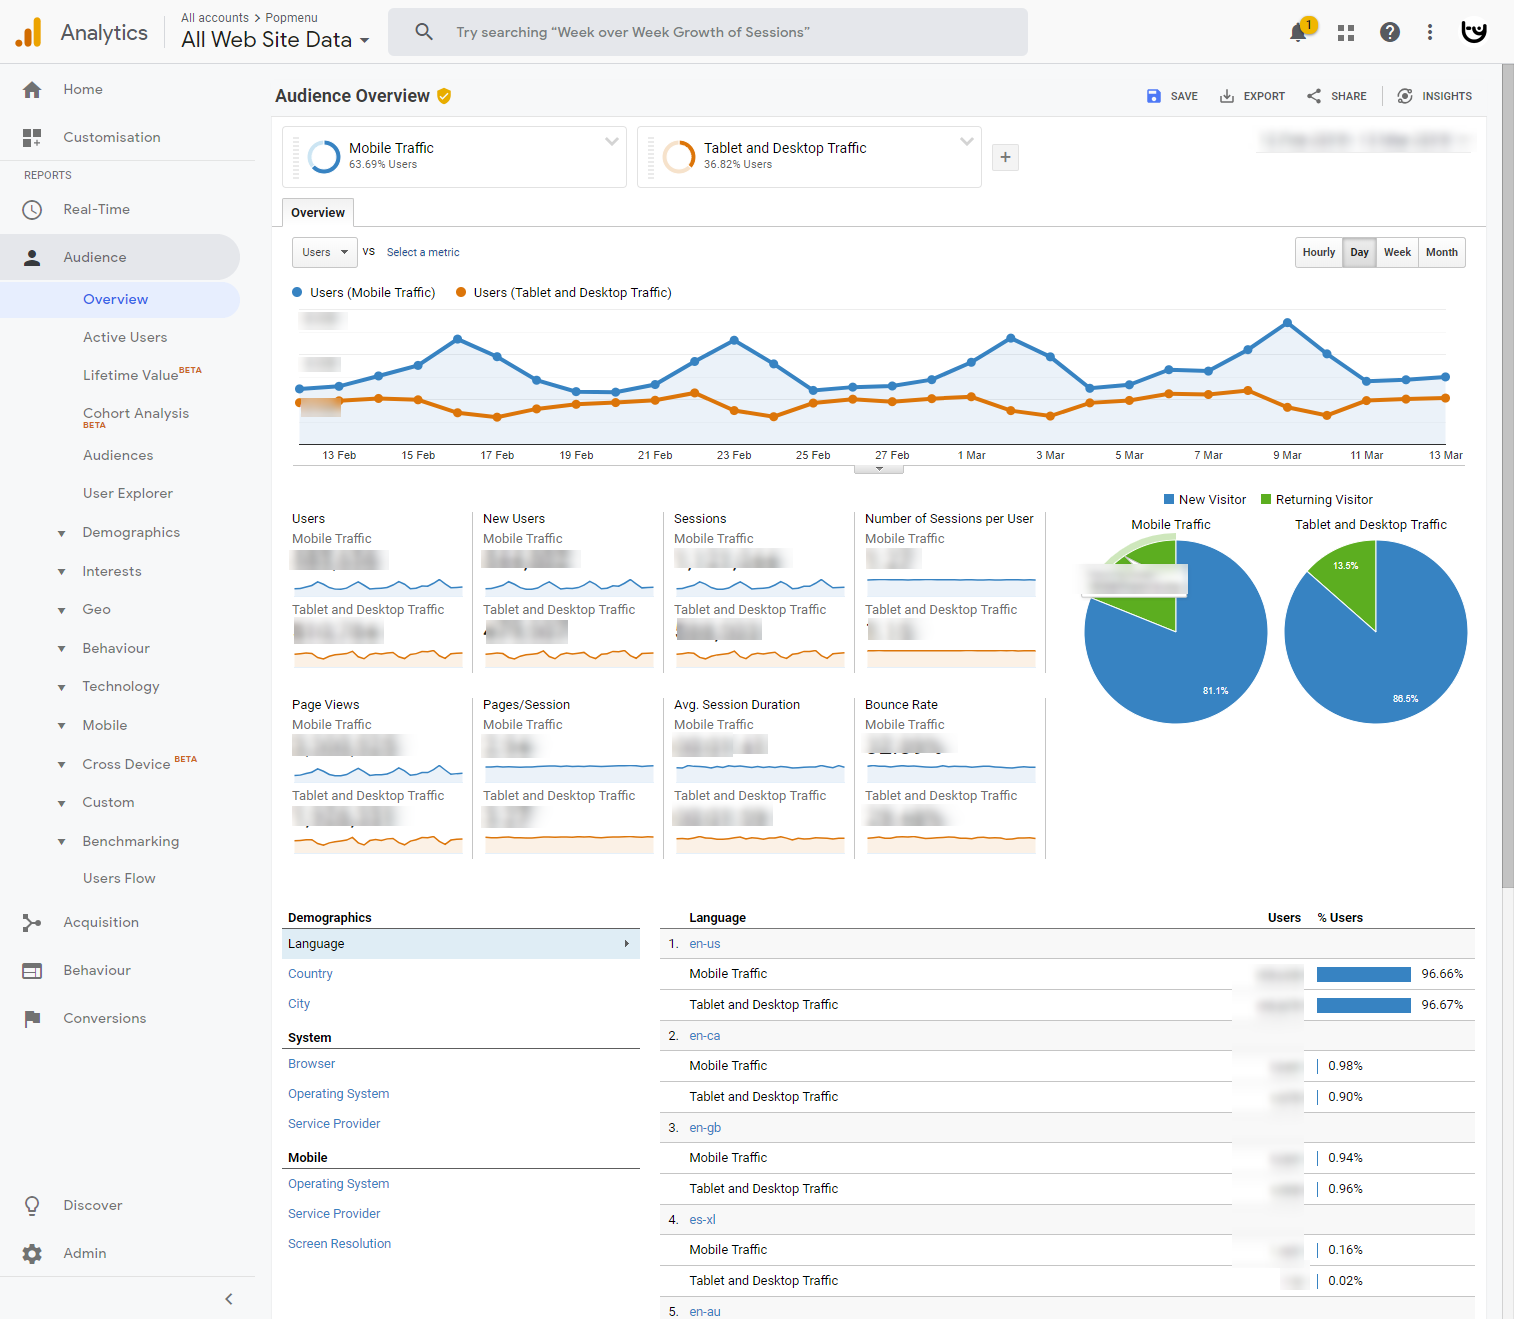The image size is (1514, 1319).
Task: Click the Save report icon
Action: [x=1154, y=96]
